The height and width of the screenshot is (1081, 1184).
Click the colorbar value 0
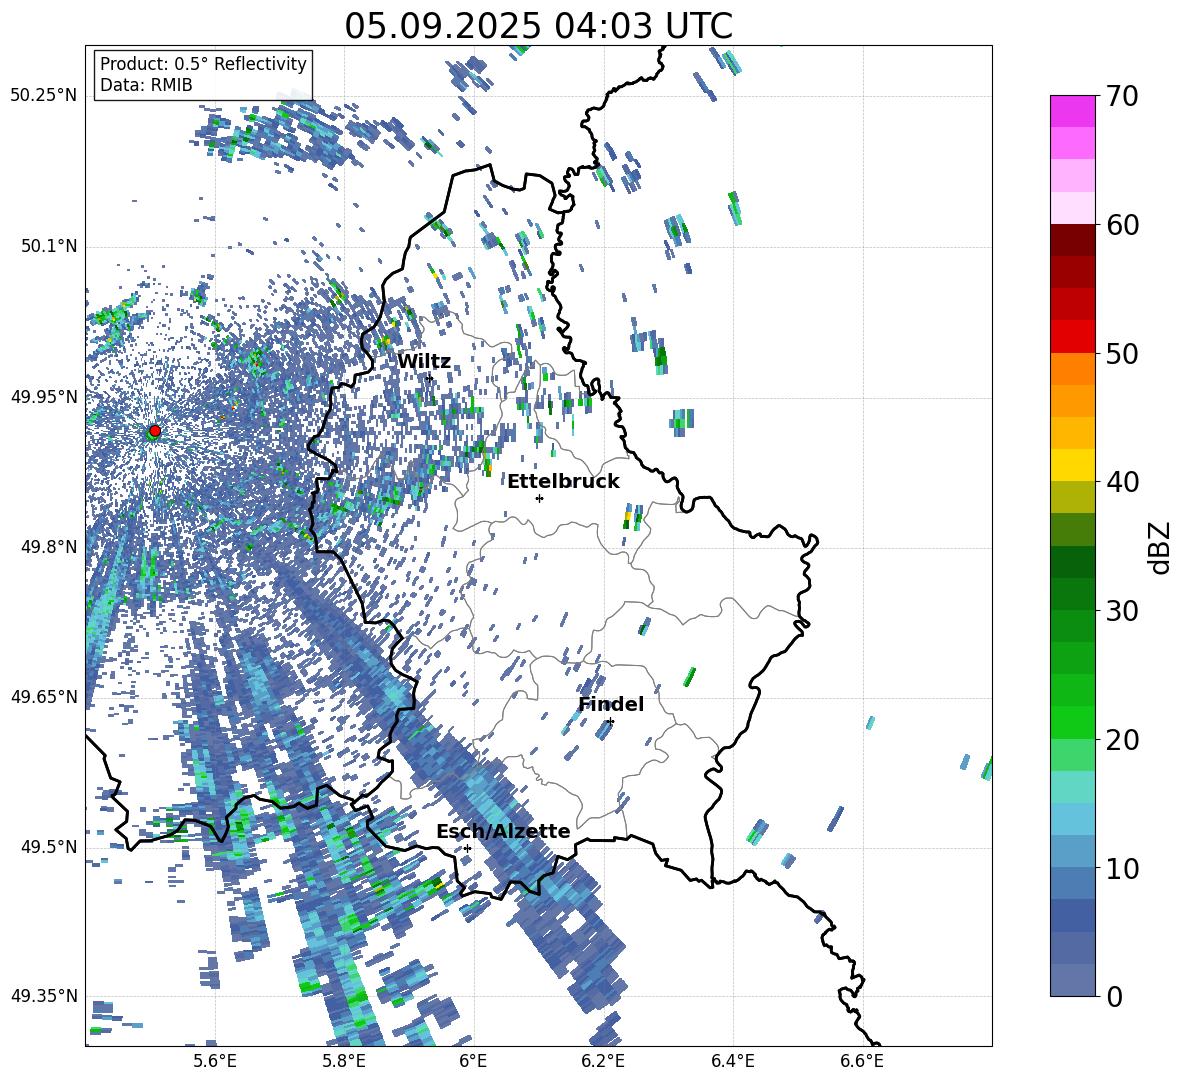click(x=1114, y=996)
